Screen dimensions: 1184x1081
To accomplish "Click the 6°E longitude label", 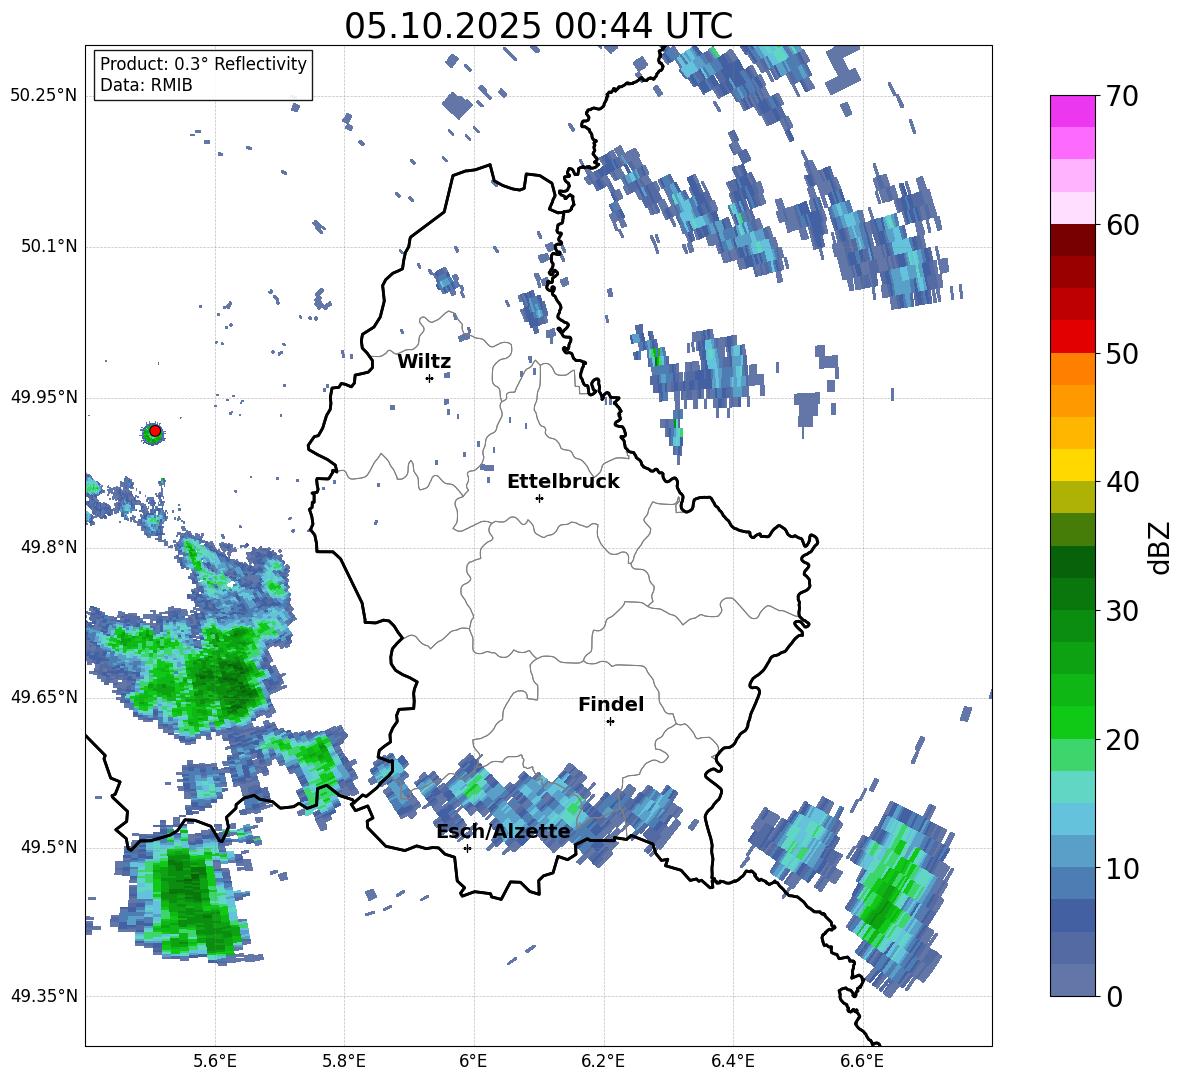I will 473,1061.
